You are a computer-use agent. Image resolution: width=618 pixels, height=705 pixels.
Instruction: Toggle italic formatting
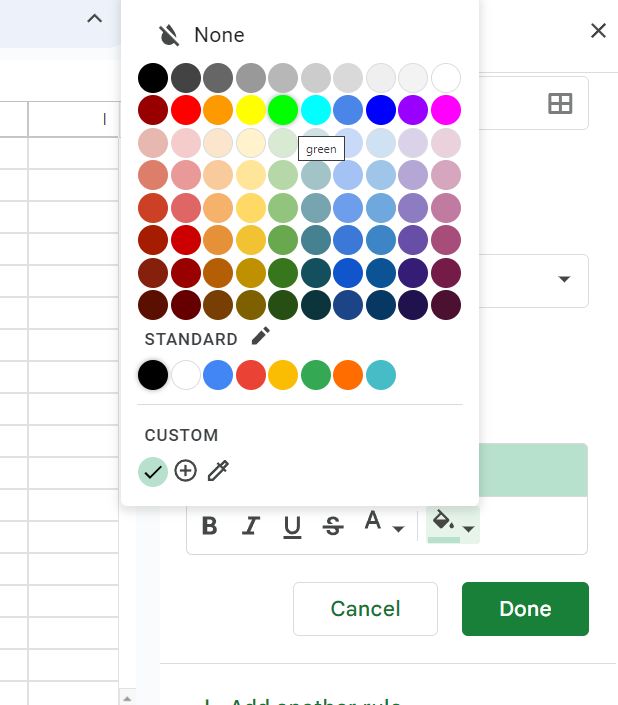251,525
